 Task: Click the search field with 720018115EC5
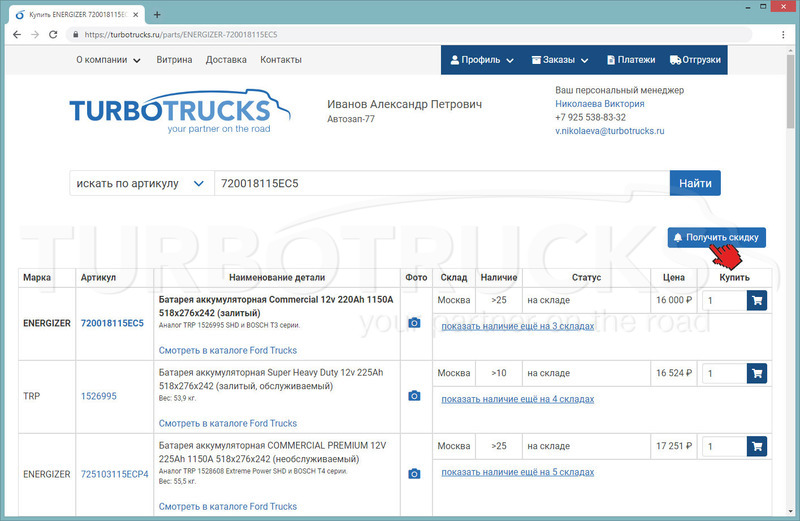(442, 183)
